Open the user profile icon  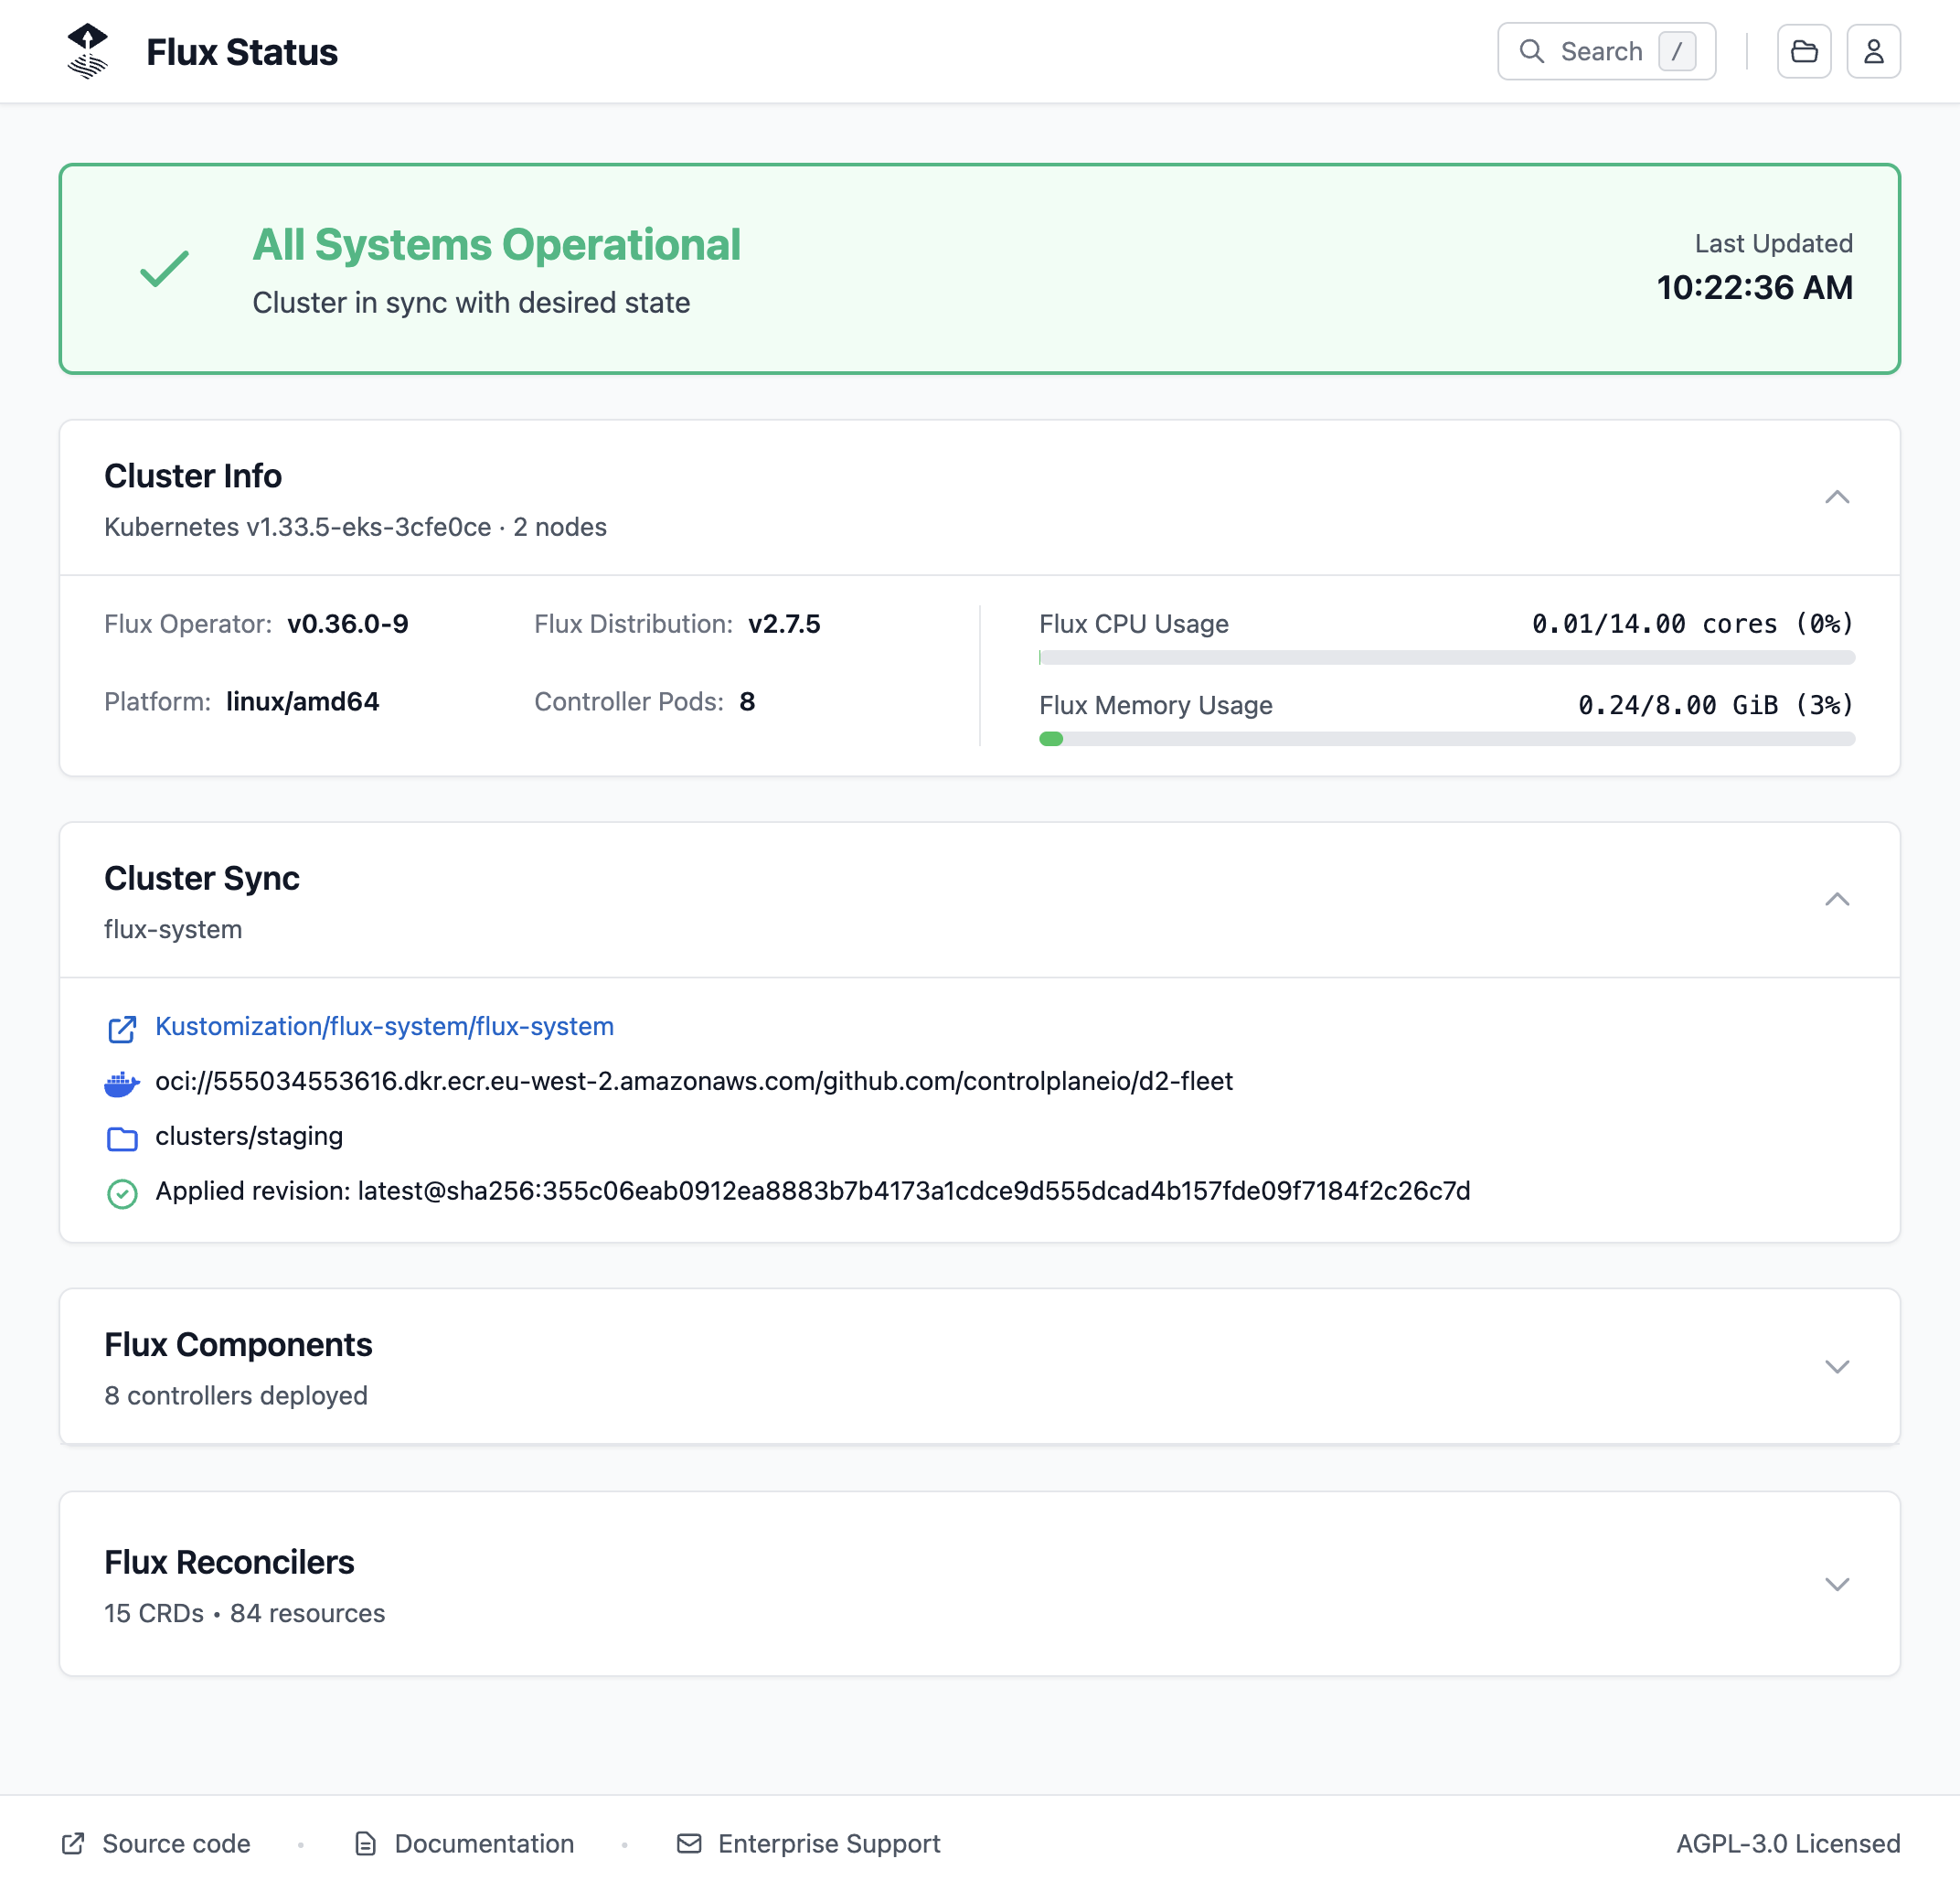(1874, 51)
